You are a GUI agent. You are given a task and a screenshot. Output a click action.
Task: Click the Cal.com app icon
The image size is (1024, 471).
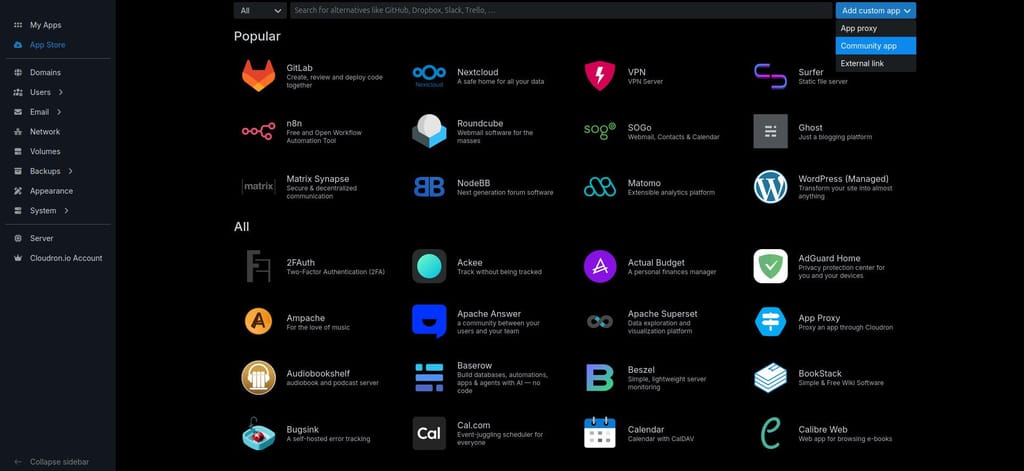[x=429, y=433]
